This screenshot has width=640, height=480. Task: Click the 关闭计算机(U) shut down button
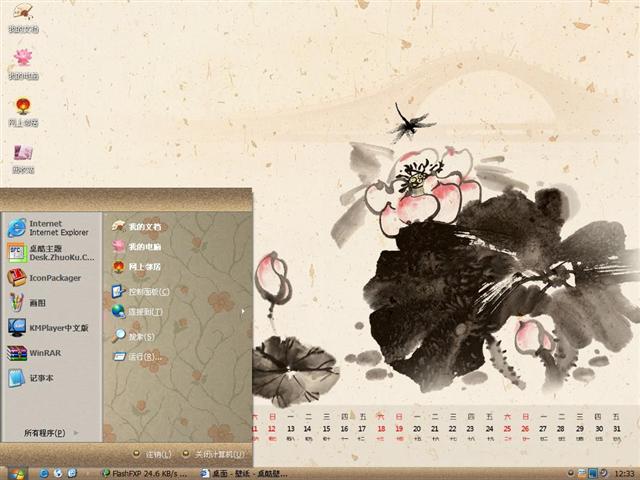click(x=213, y=454)
